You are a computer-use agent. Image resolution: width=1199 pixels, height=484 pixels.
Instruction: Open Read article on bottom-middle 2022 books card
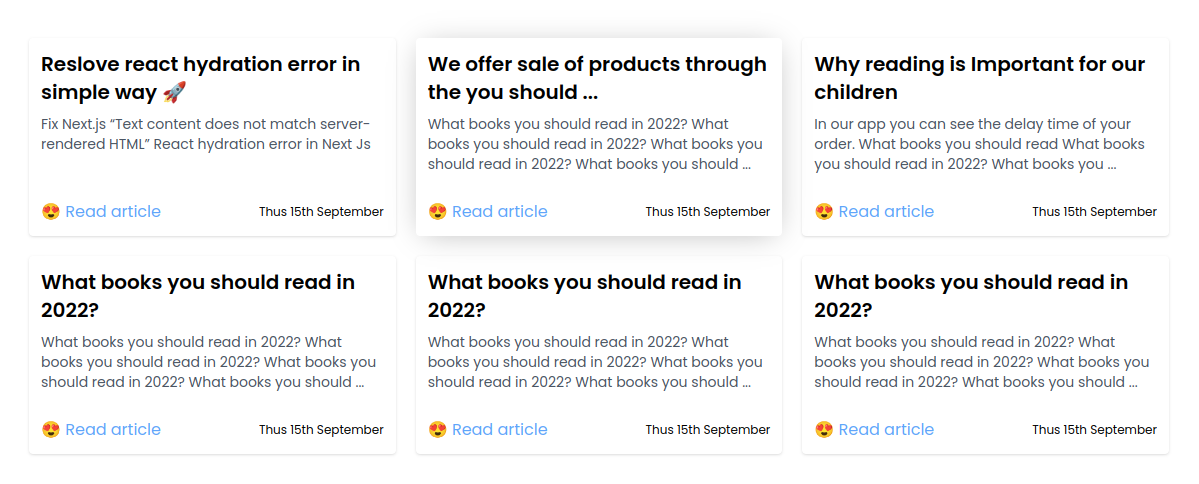pyautogui.click(x=499, y=429)
